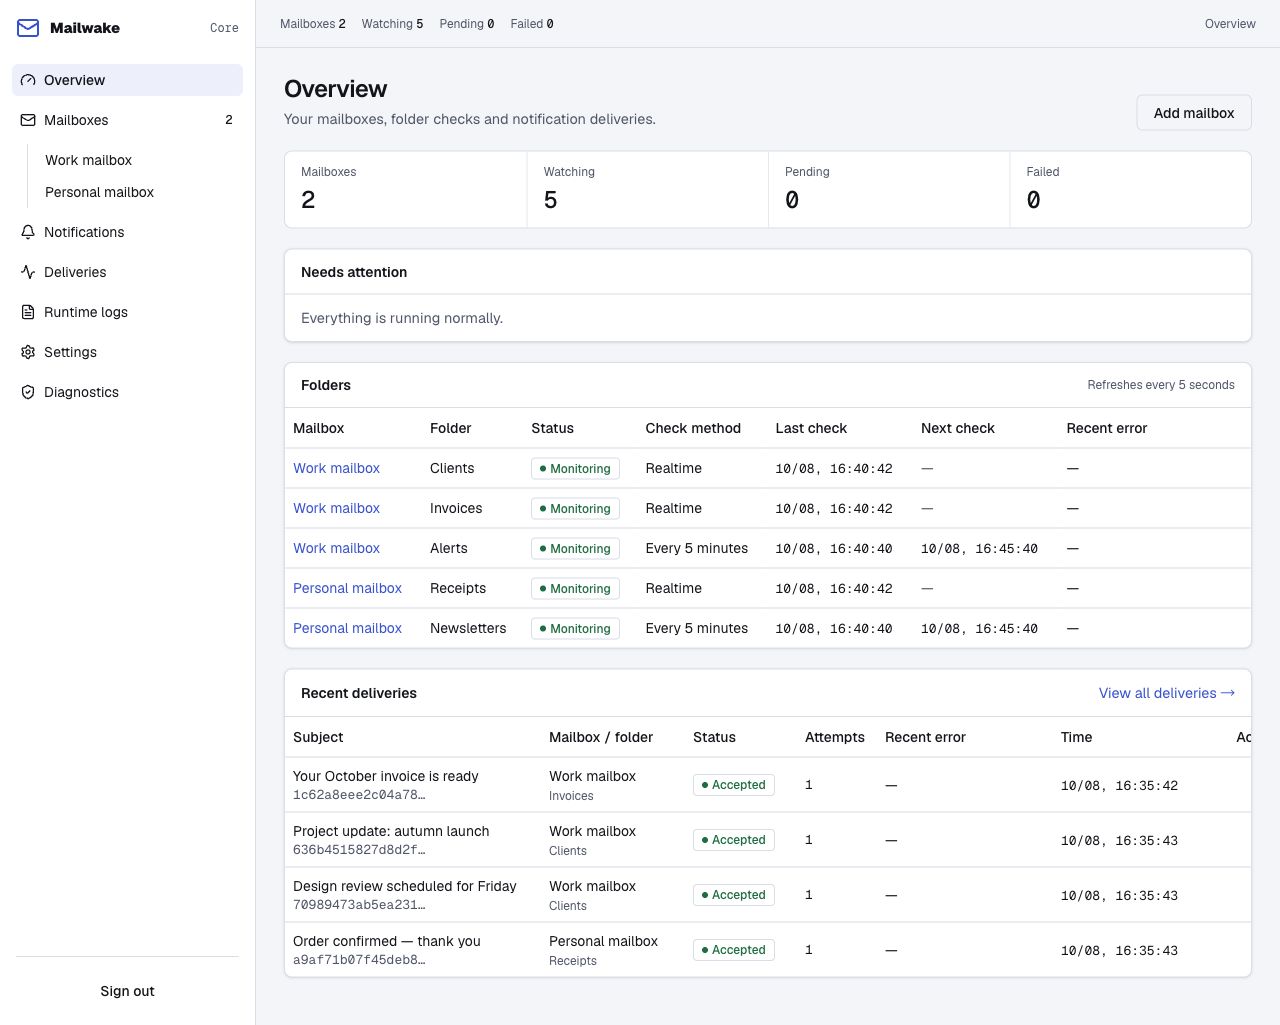Click the Notifications bell icon
1280x1025 pixels.
click(x=28, y=232)
